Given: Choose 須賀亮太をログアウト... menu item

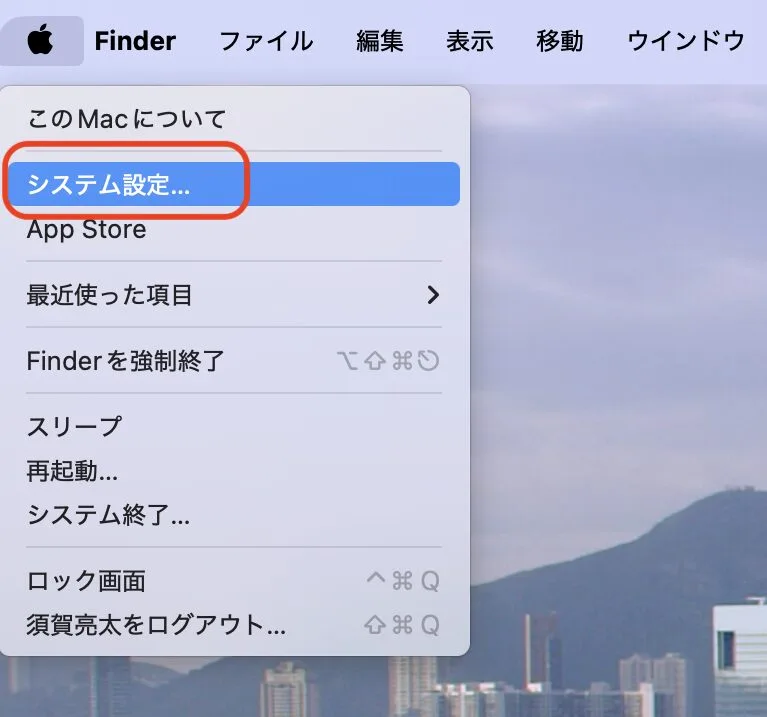Looking at the screenshot, I should [x=234, y=625].
